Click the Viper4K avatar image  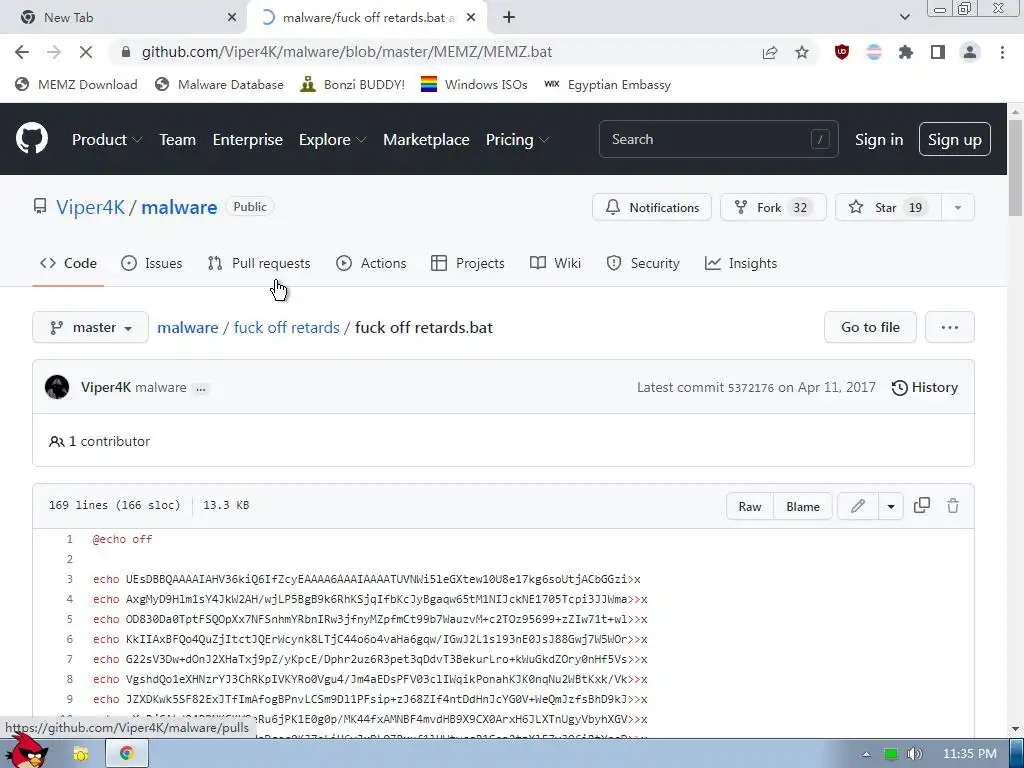click(57, 387)
